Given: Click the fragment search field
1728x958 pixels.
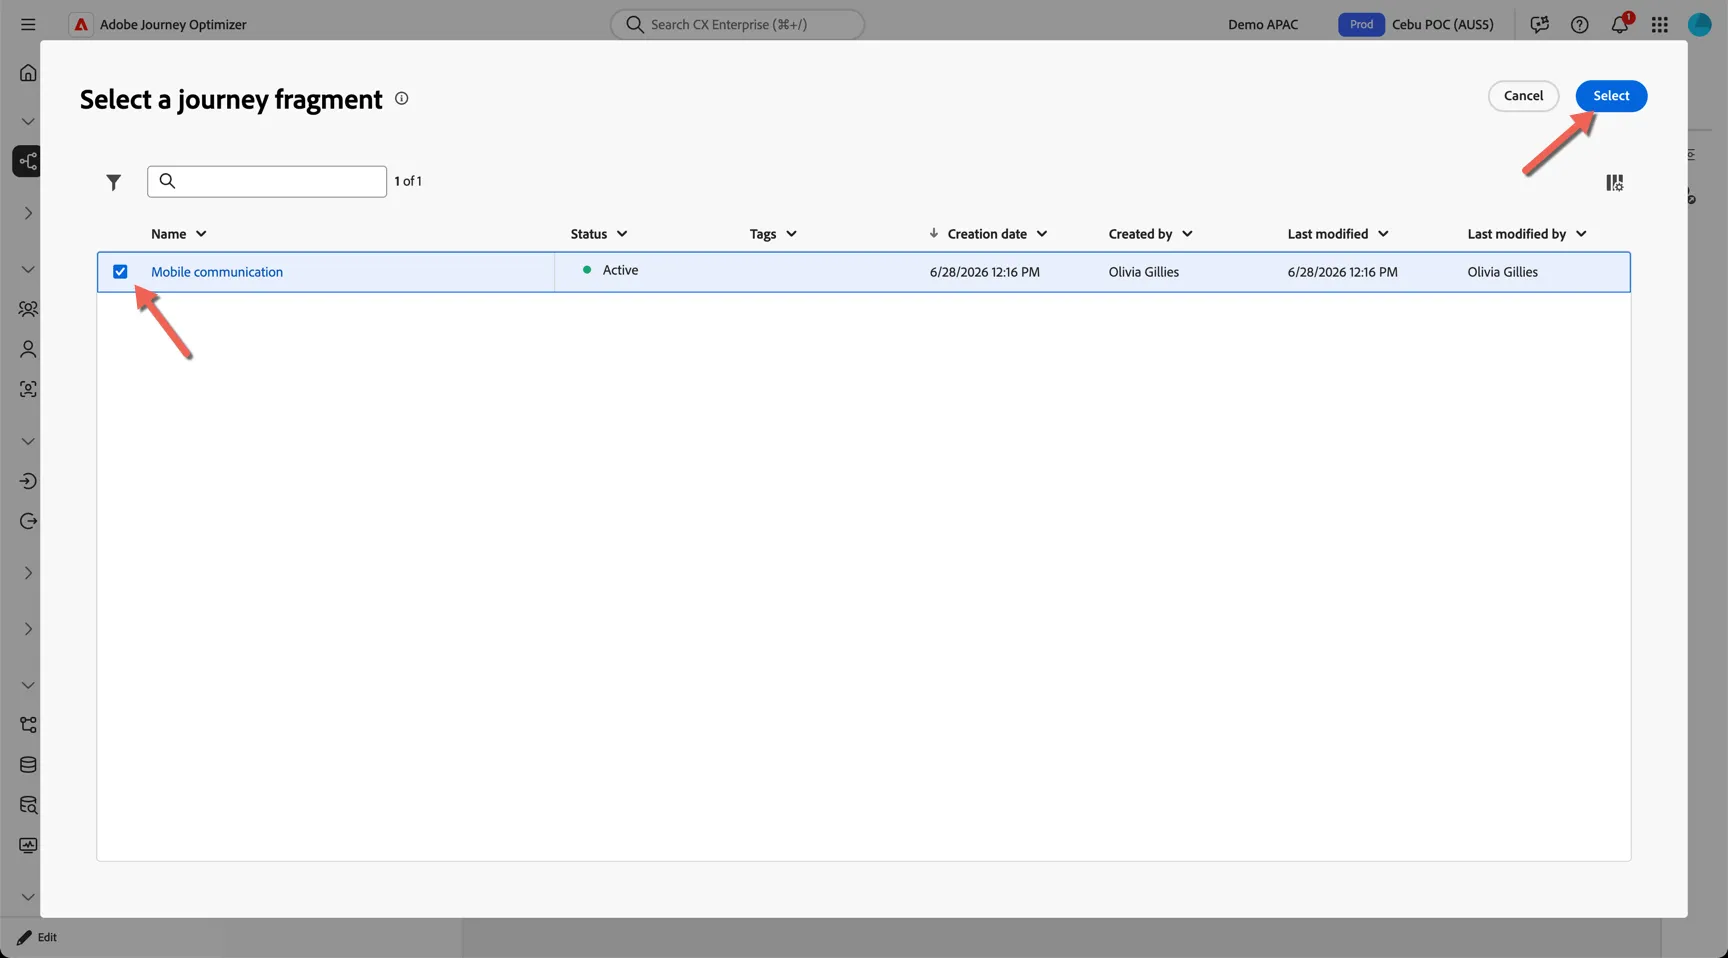Looking at the screenshot, I should coord(267,181).
